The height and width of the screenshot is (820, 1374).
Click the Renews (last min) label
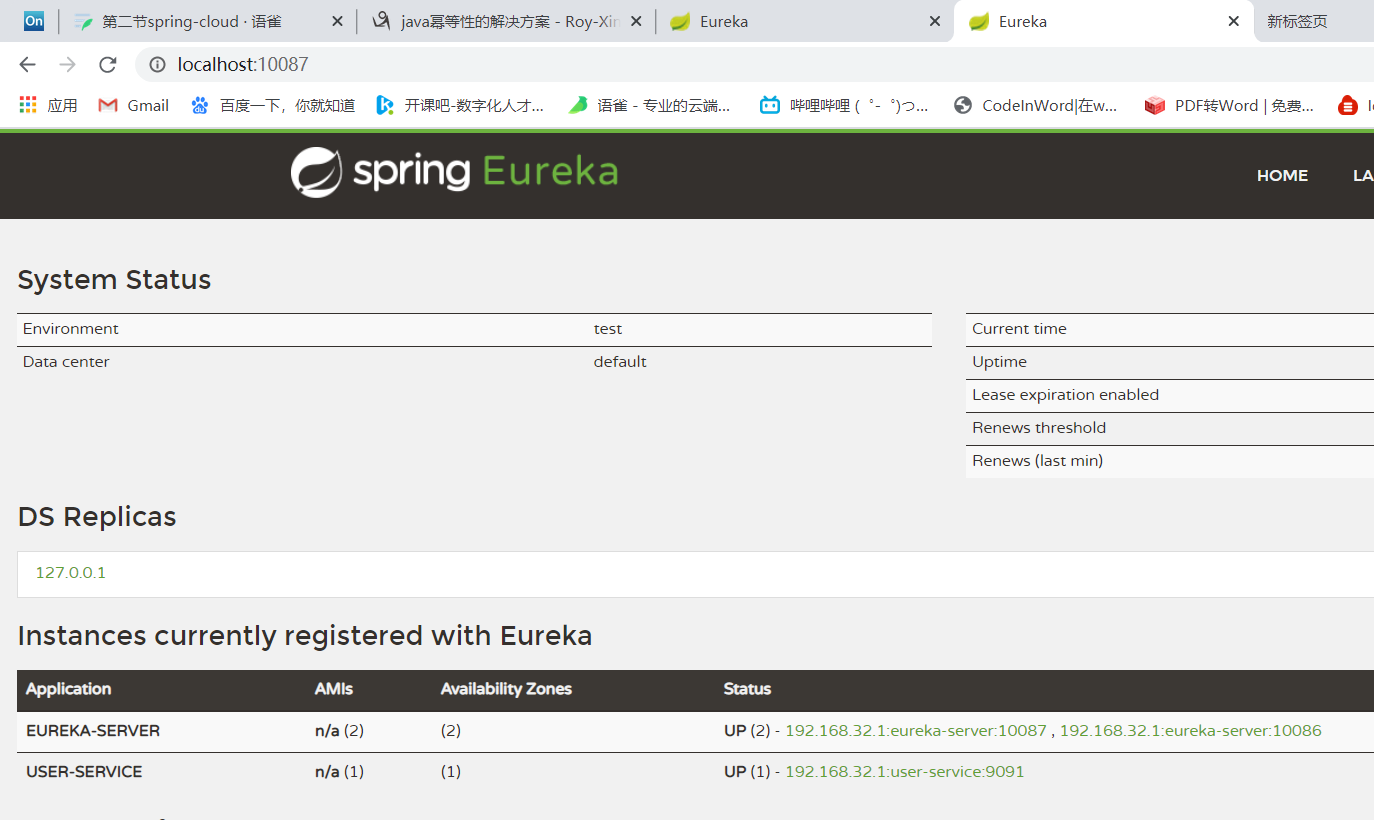tap(1037, 461)
